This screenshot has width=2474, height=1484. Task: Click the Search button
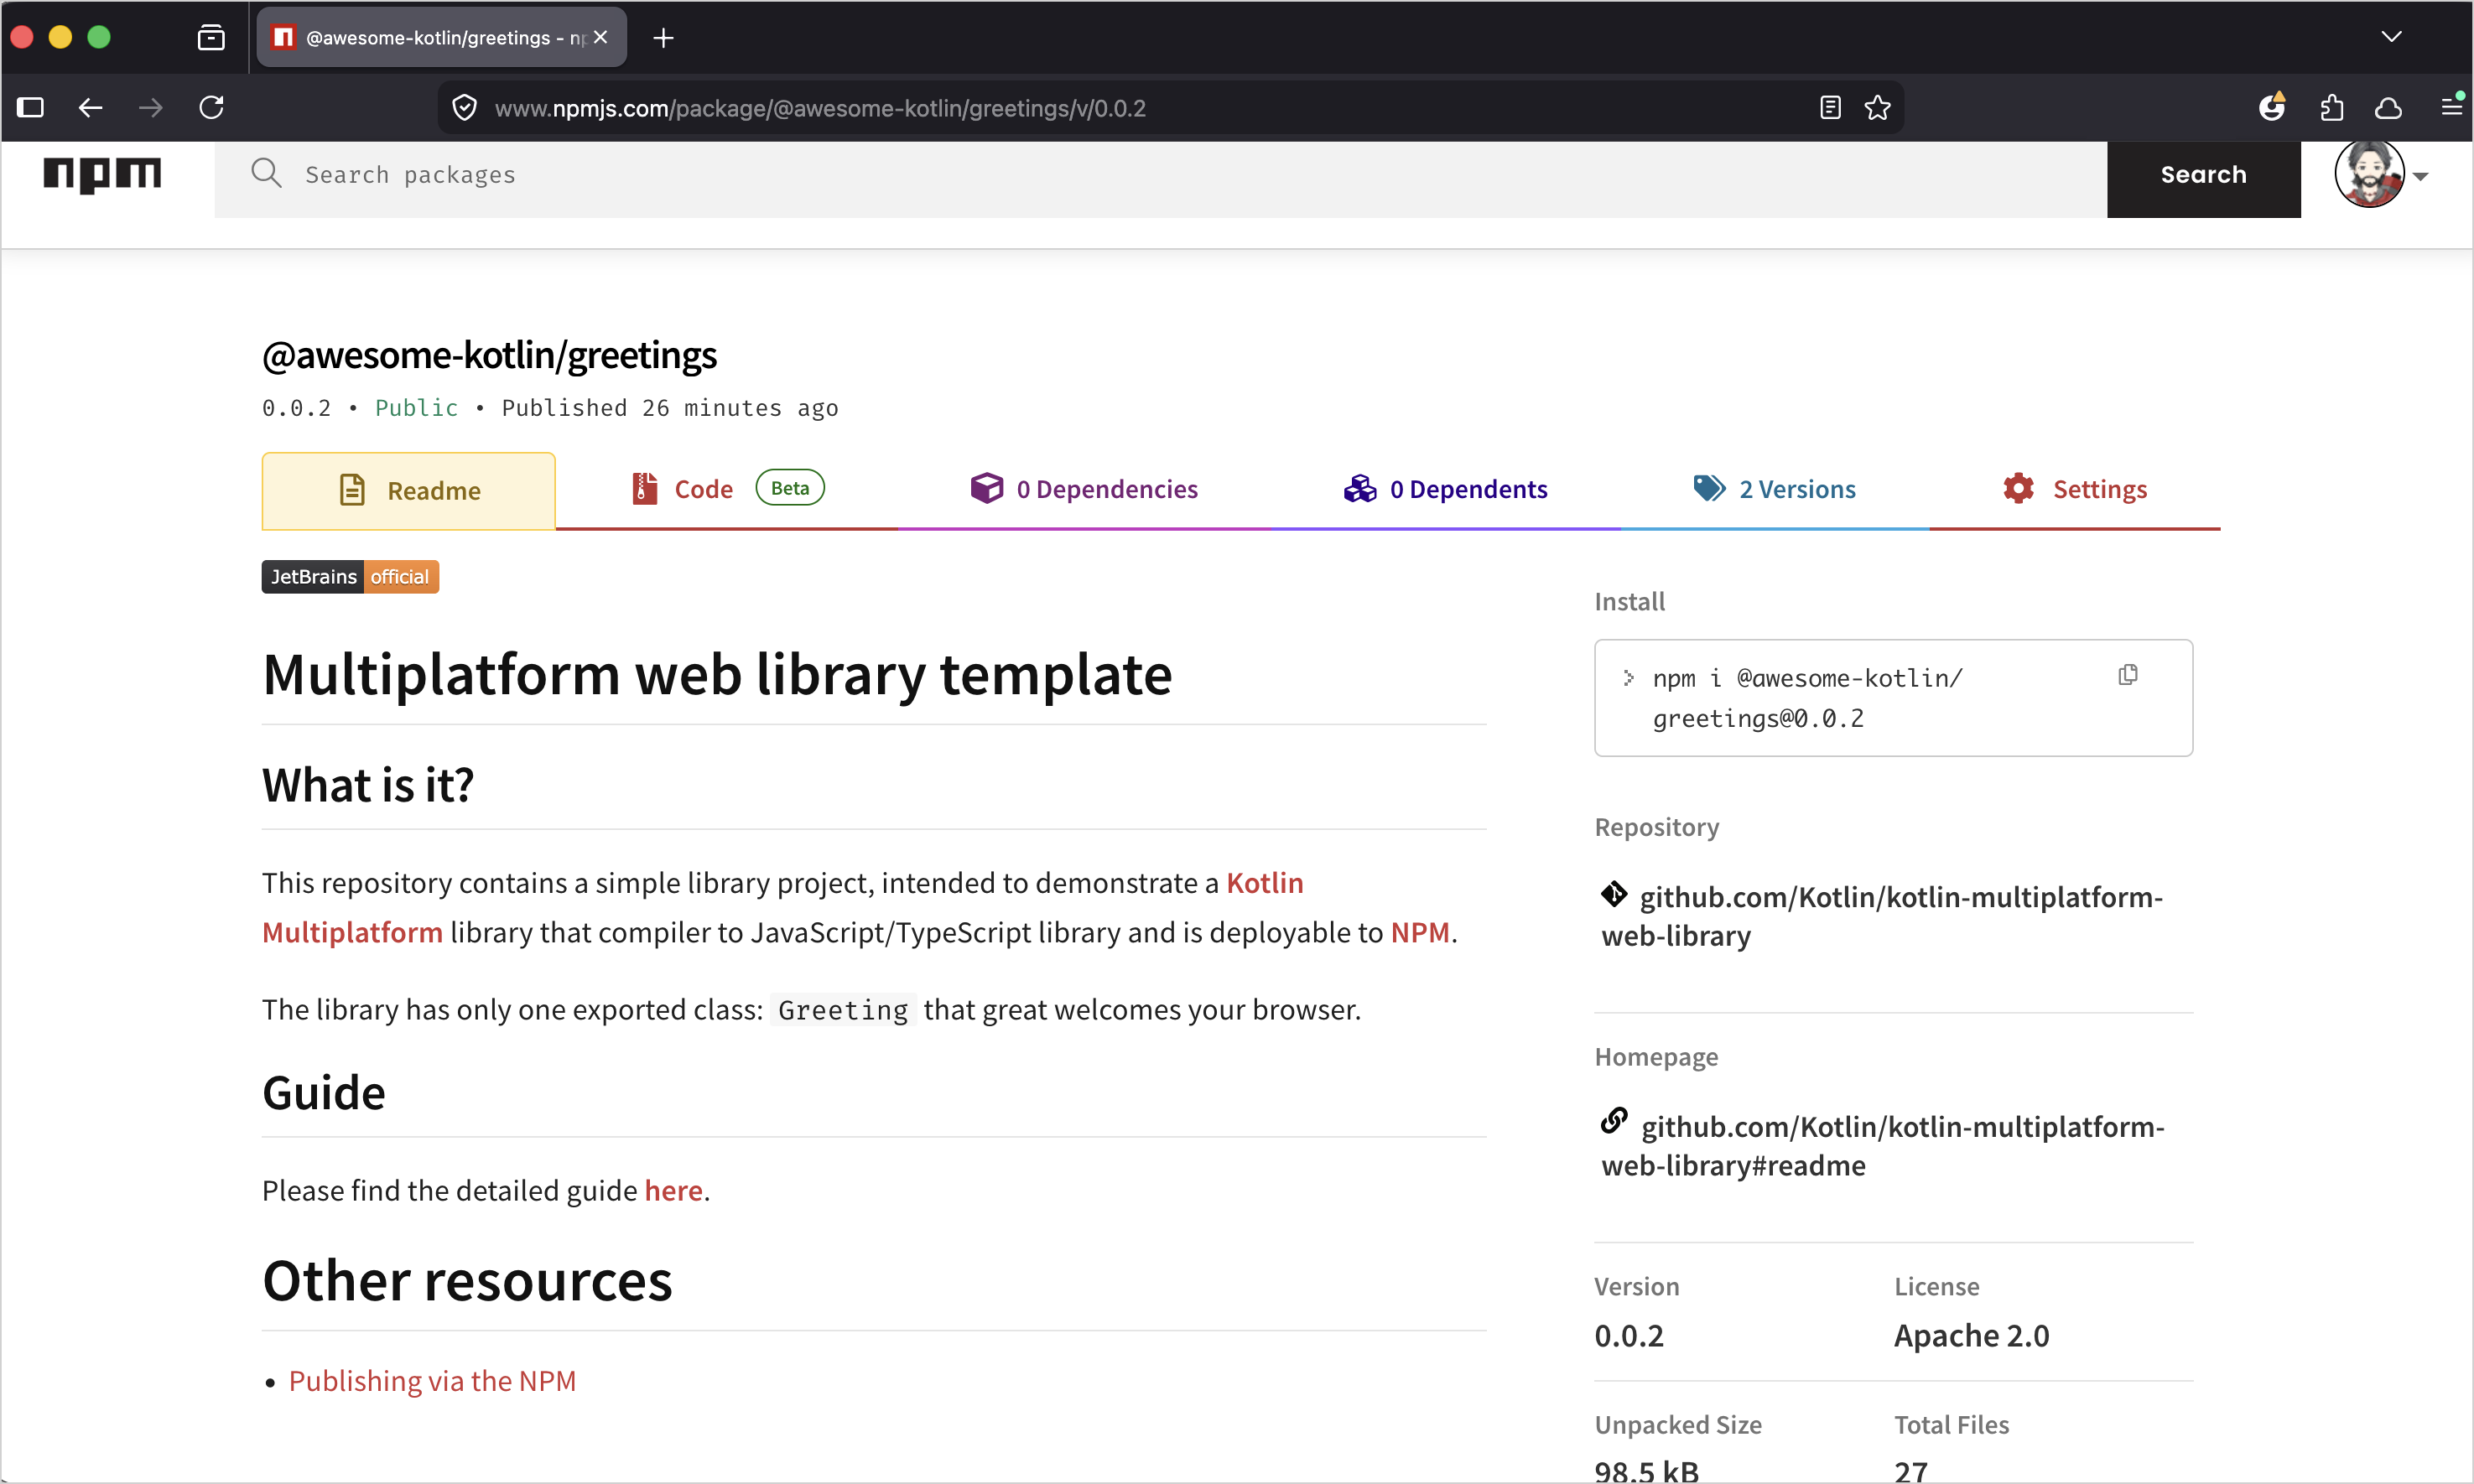coord(2203,173)
